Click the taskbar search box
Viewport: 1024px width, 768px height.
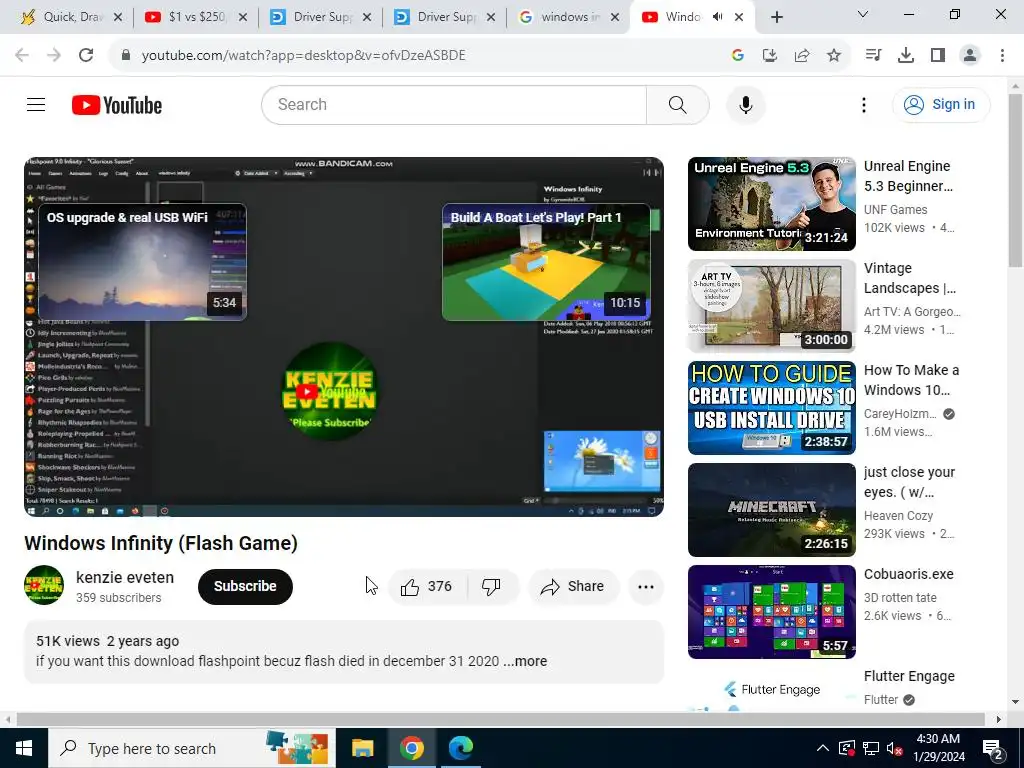point(192,748)
